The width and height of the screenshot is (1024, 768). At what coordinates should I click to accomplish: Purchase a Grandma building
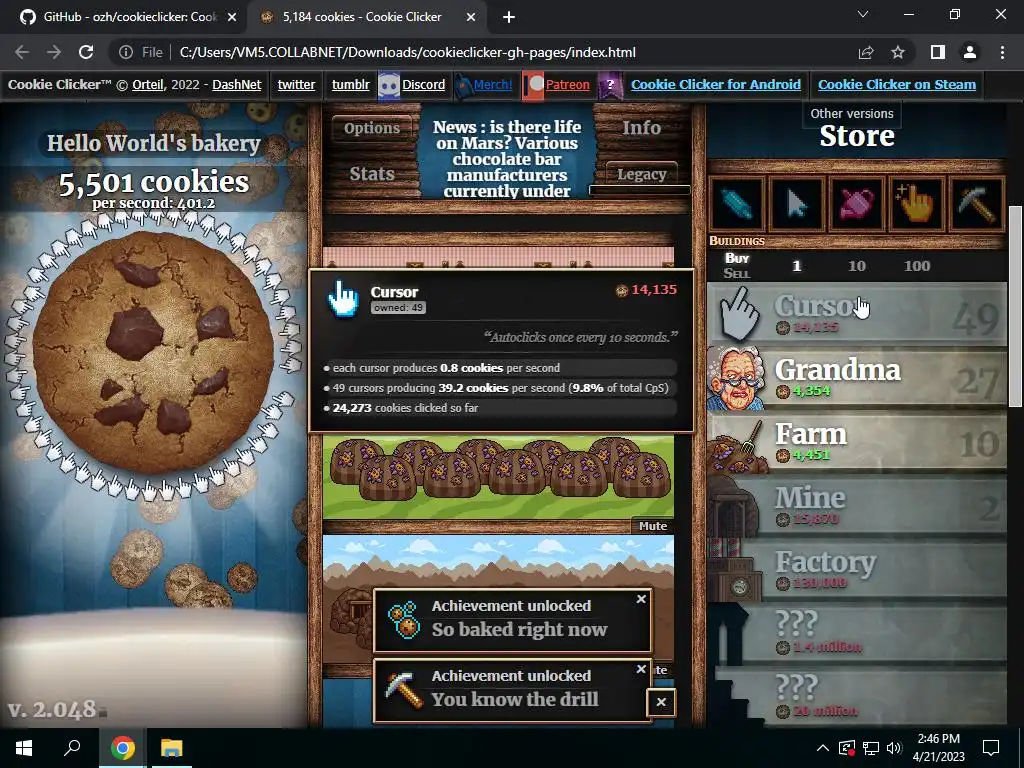click(857, 378)
